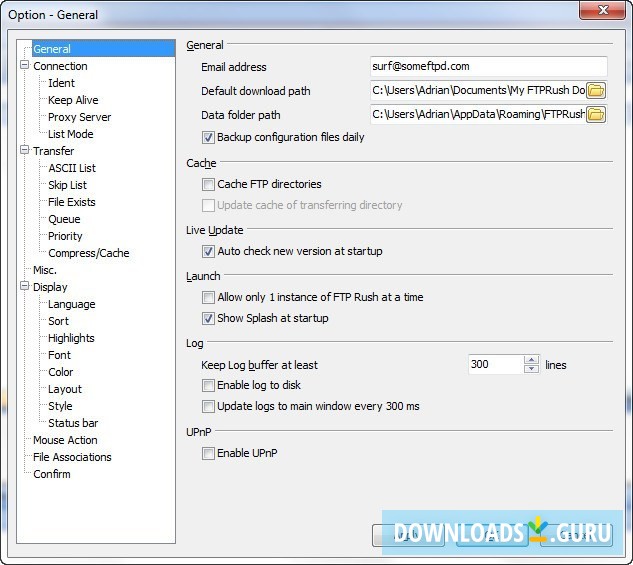Increase Log buffer lines with up arrow
Viewport: 633px width, 565px height.
[x=531, y=360]
